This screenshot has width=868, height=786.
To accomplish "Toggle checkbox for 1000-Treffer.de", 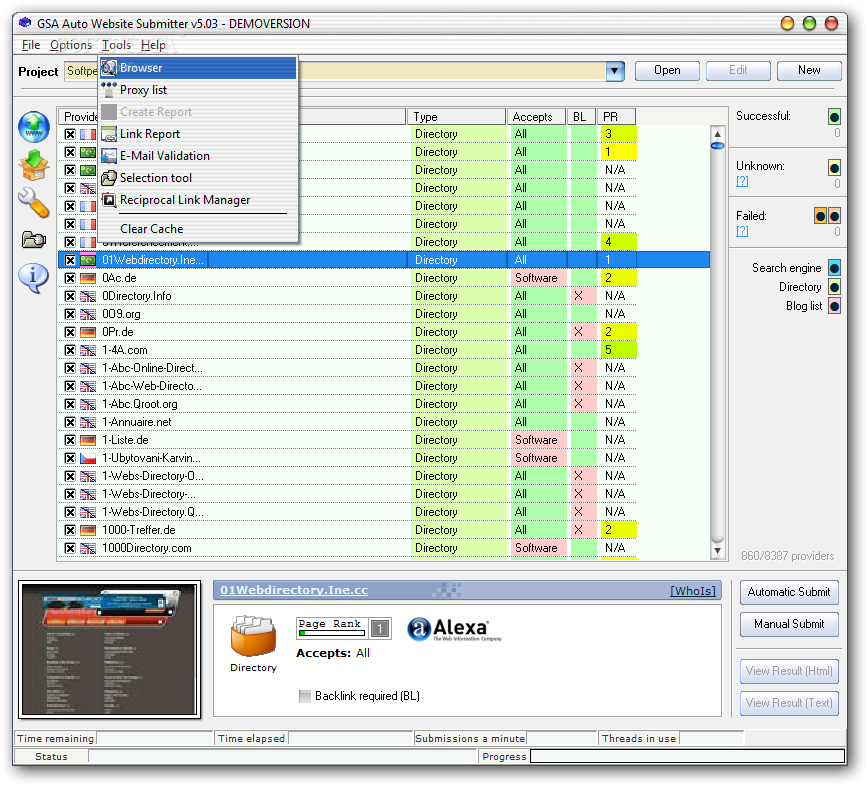I will 70,530.
